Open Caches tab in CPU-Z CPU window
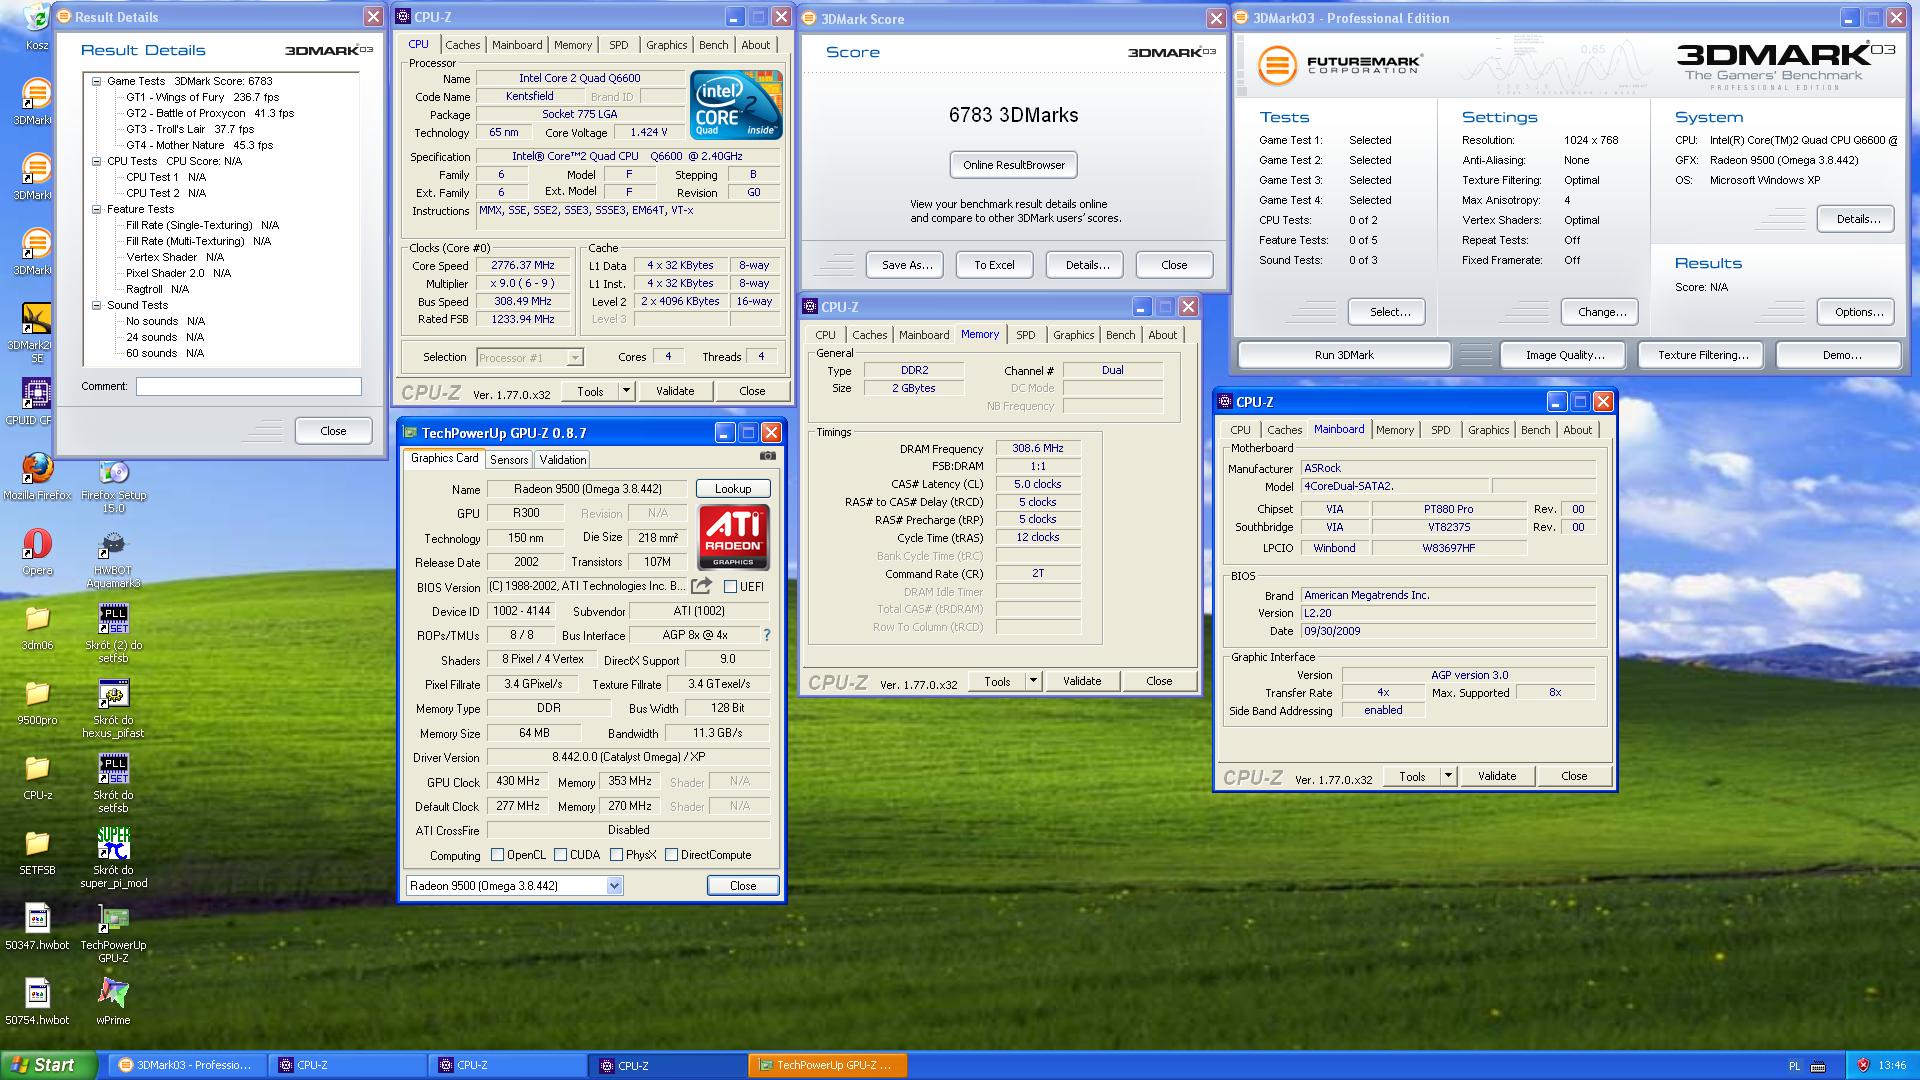Image resolution: width=1920 pixels, height=1080 pixels. 462,45
